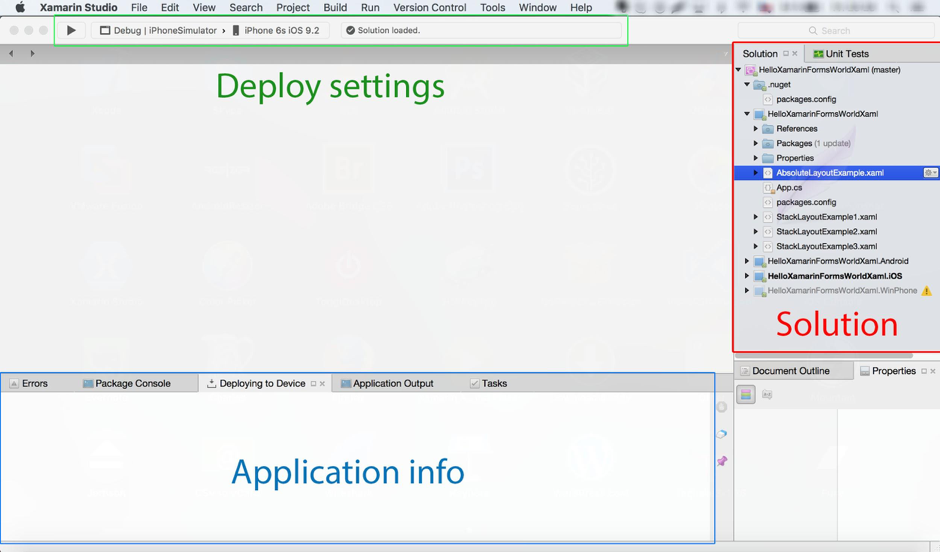Close the Solution pad with its x

coord(795,53)
